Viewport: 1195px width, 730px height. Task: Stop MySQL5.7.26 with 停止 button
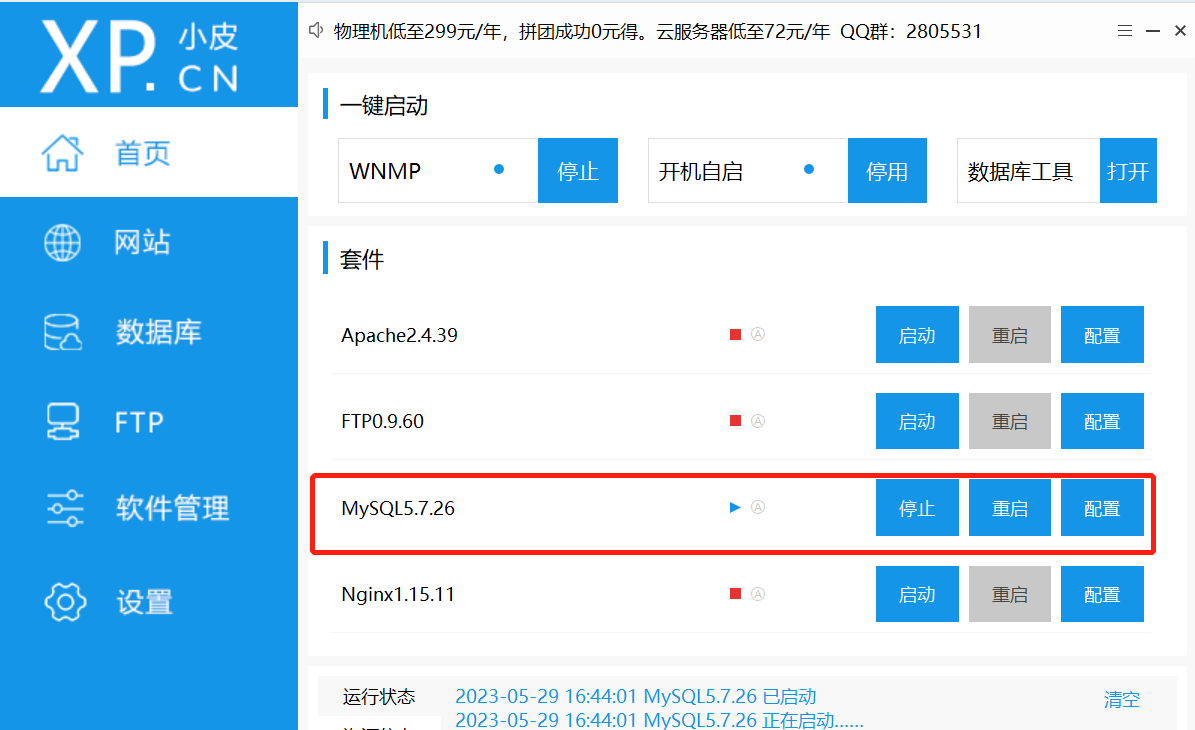tap(917, 507)
